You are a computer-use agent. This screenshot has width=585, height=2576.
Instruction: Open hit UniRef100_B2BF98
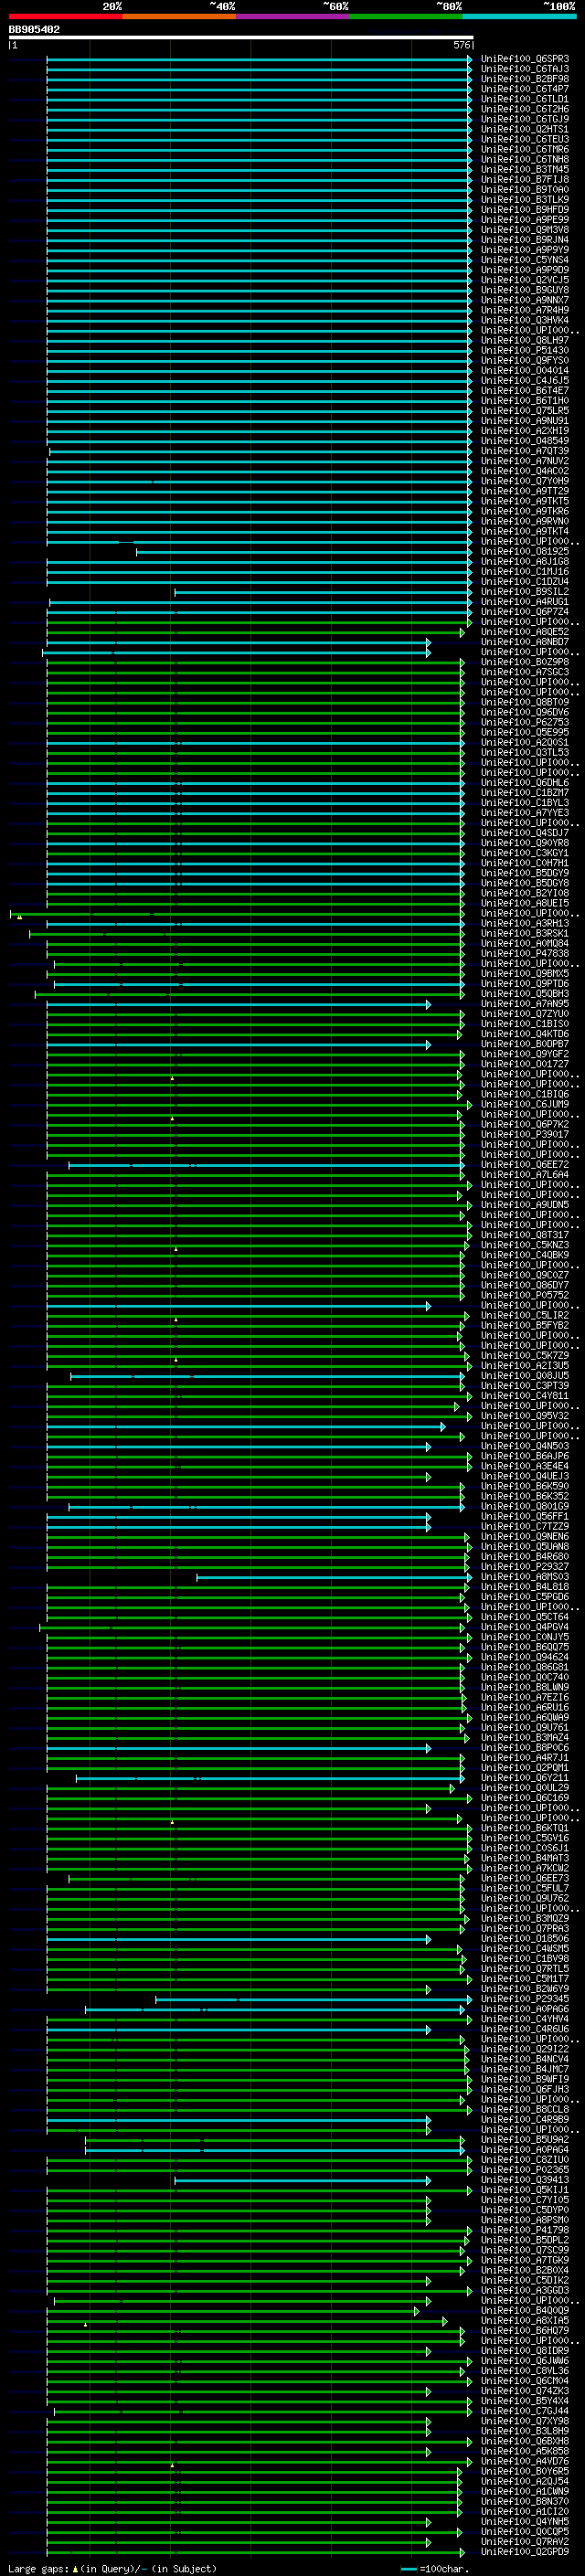[525, 79]
